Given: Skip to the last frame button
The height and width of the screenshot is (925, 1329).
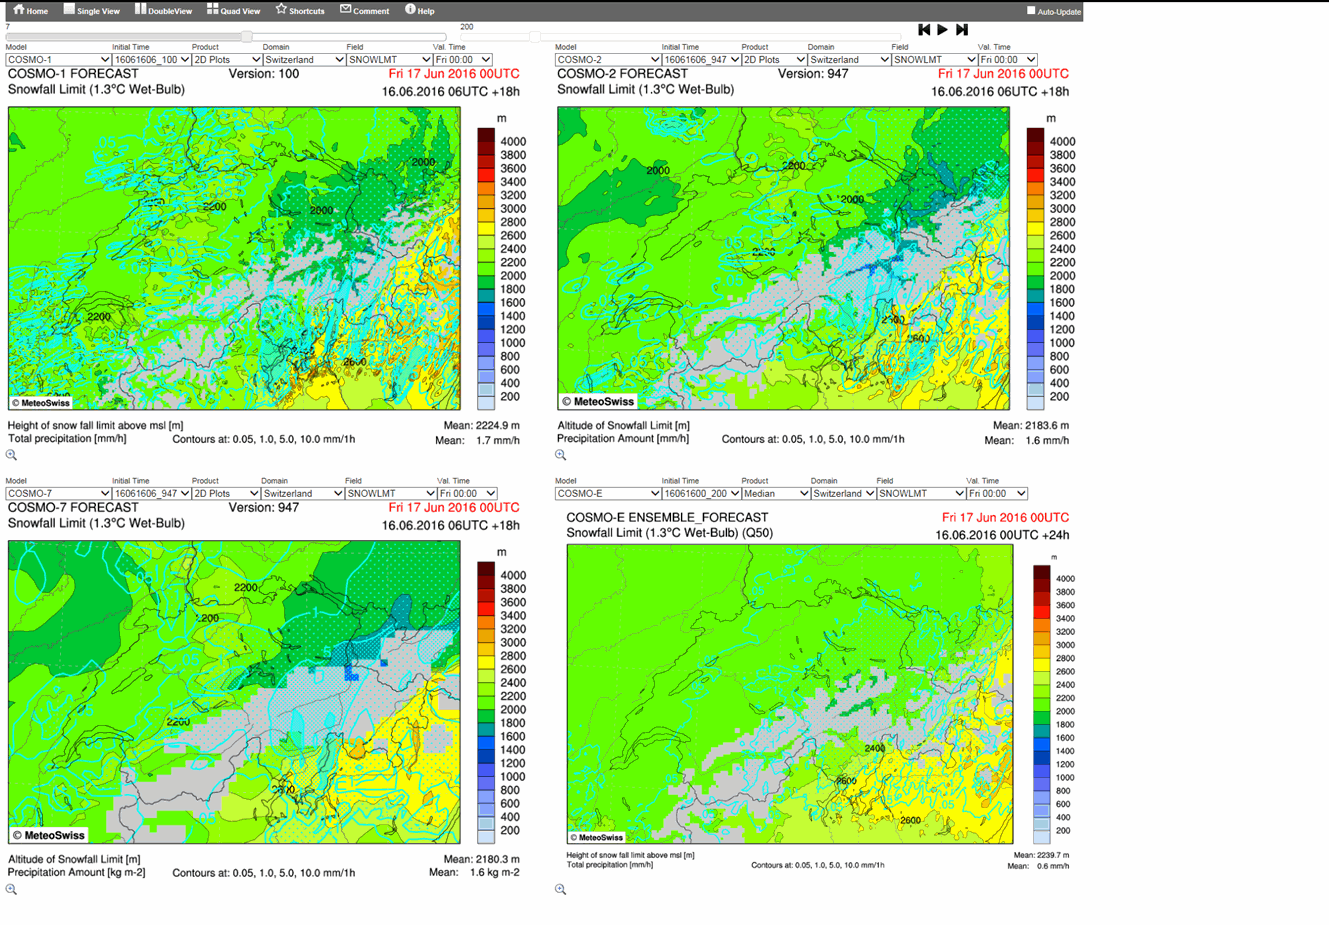Looking at the screenshot, I should [x=962, y=30].
